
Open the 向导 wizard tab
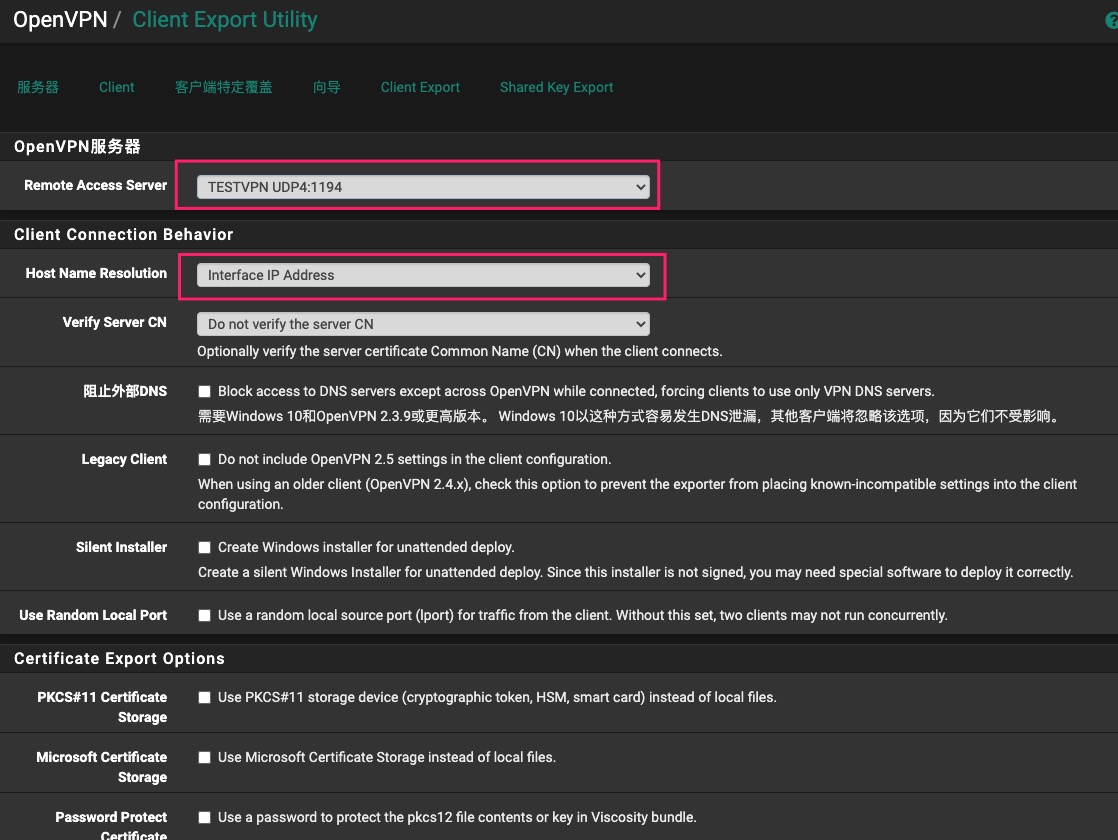tap(326, 88)
